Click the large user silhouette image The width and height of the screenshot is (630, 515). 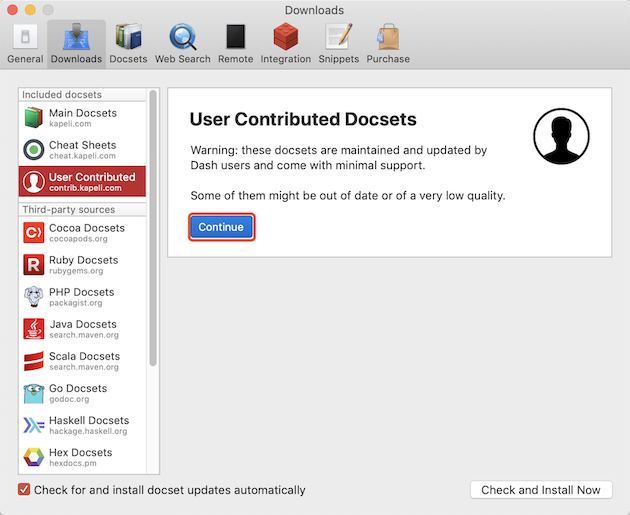click(x=561, y=136)
